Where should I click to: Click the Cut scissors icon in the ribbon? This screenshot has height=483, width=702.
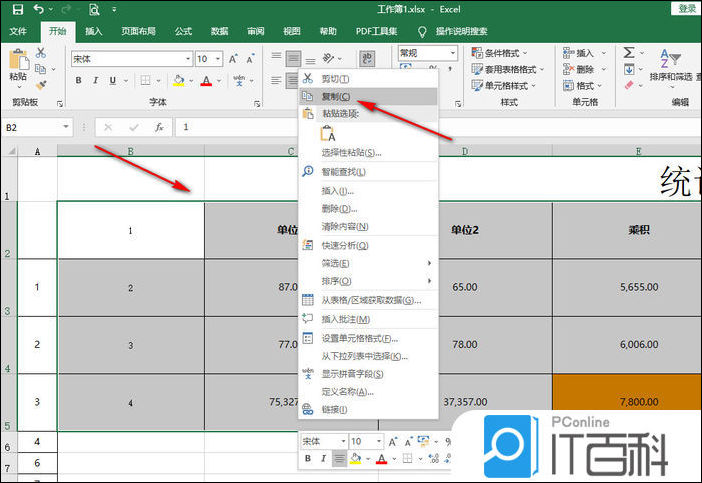pos(41,52)
